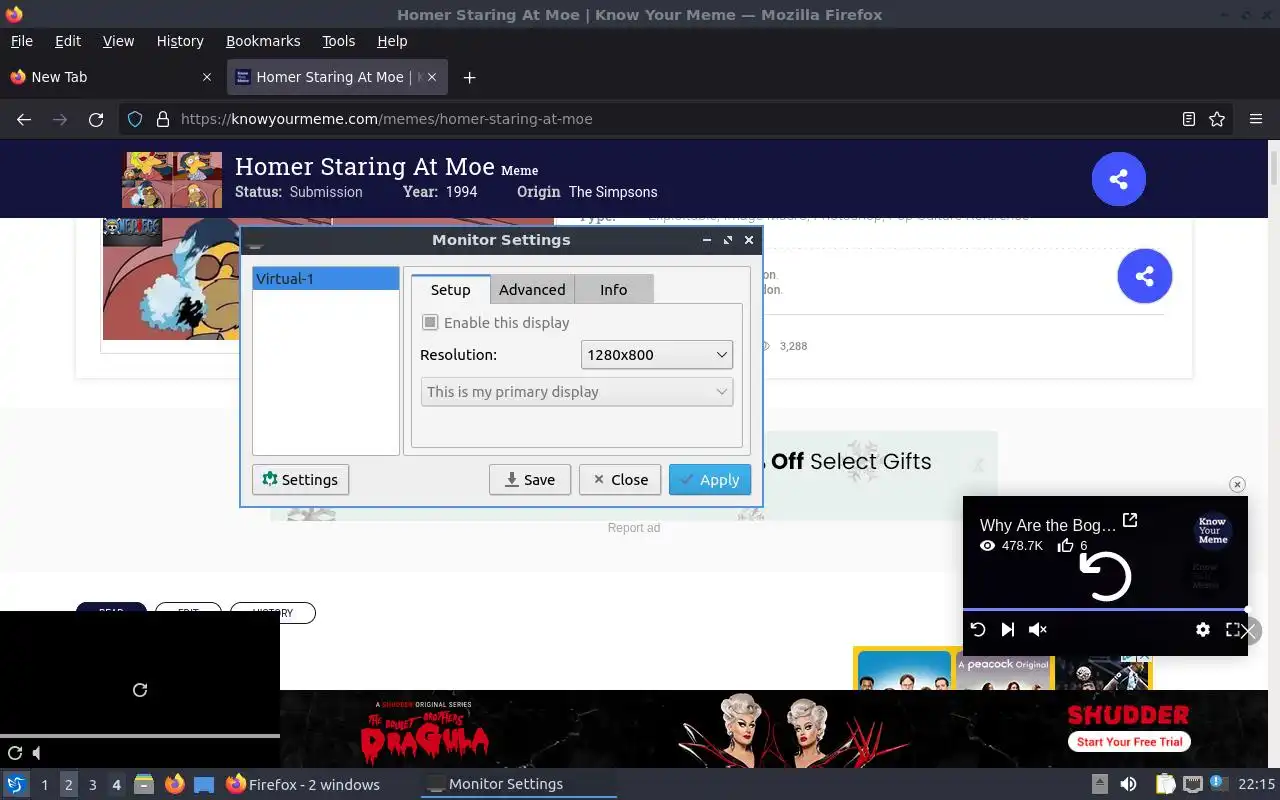
Task: Reload the page with the Firefox toolbar button
Action: coord(96,119)
